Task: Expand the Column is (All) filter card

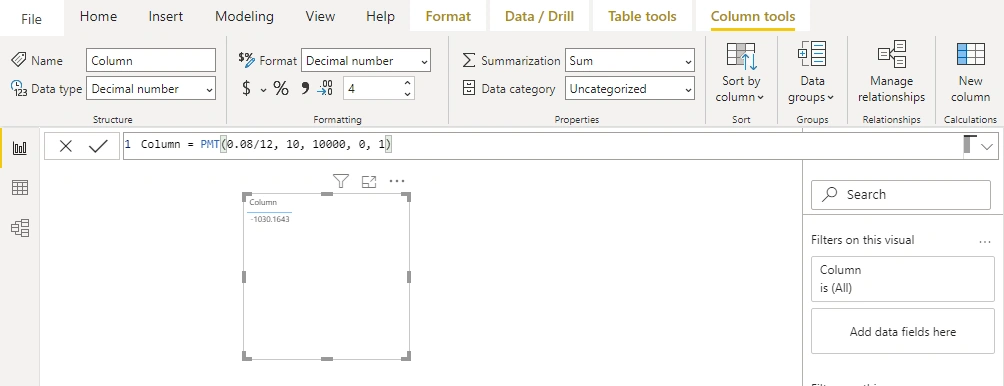Action: click(902, 278)
